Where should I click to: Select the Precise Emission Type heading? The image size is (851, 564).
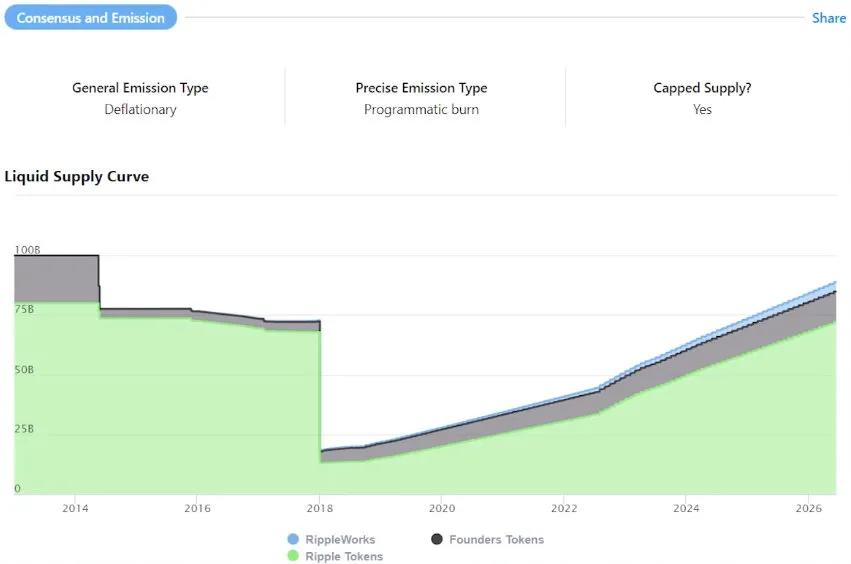click(x=421, y=88)
